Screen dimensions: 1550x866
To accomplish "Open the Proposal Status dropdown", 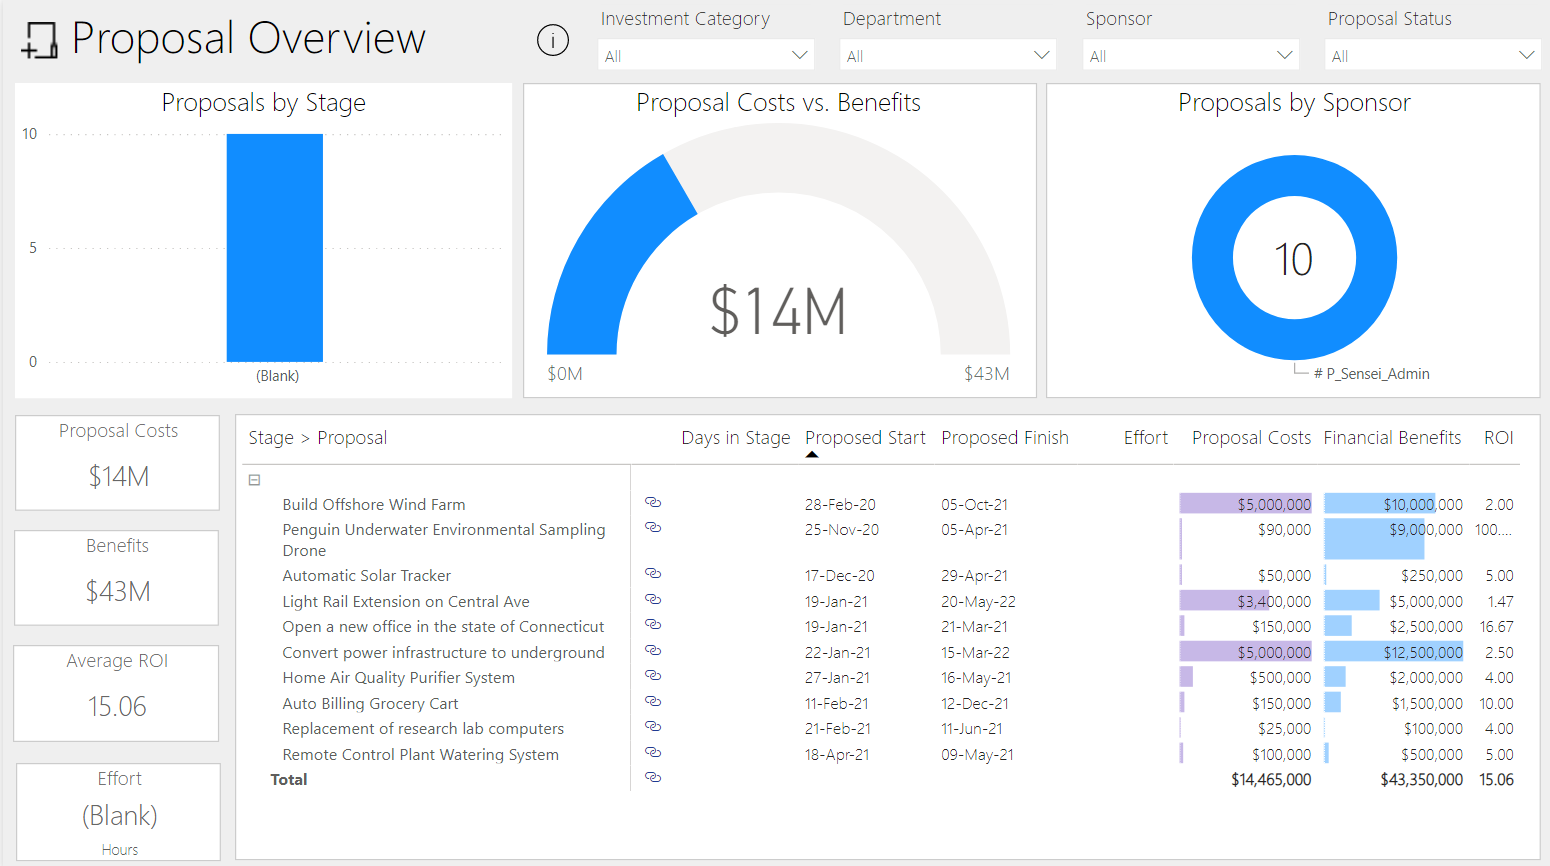I will (1433, 55).
